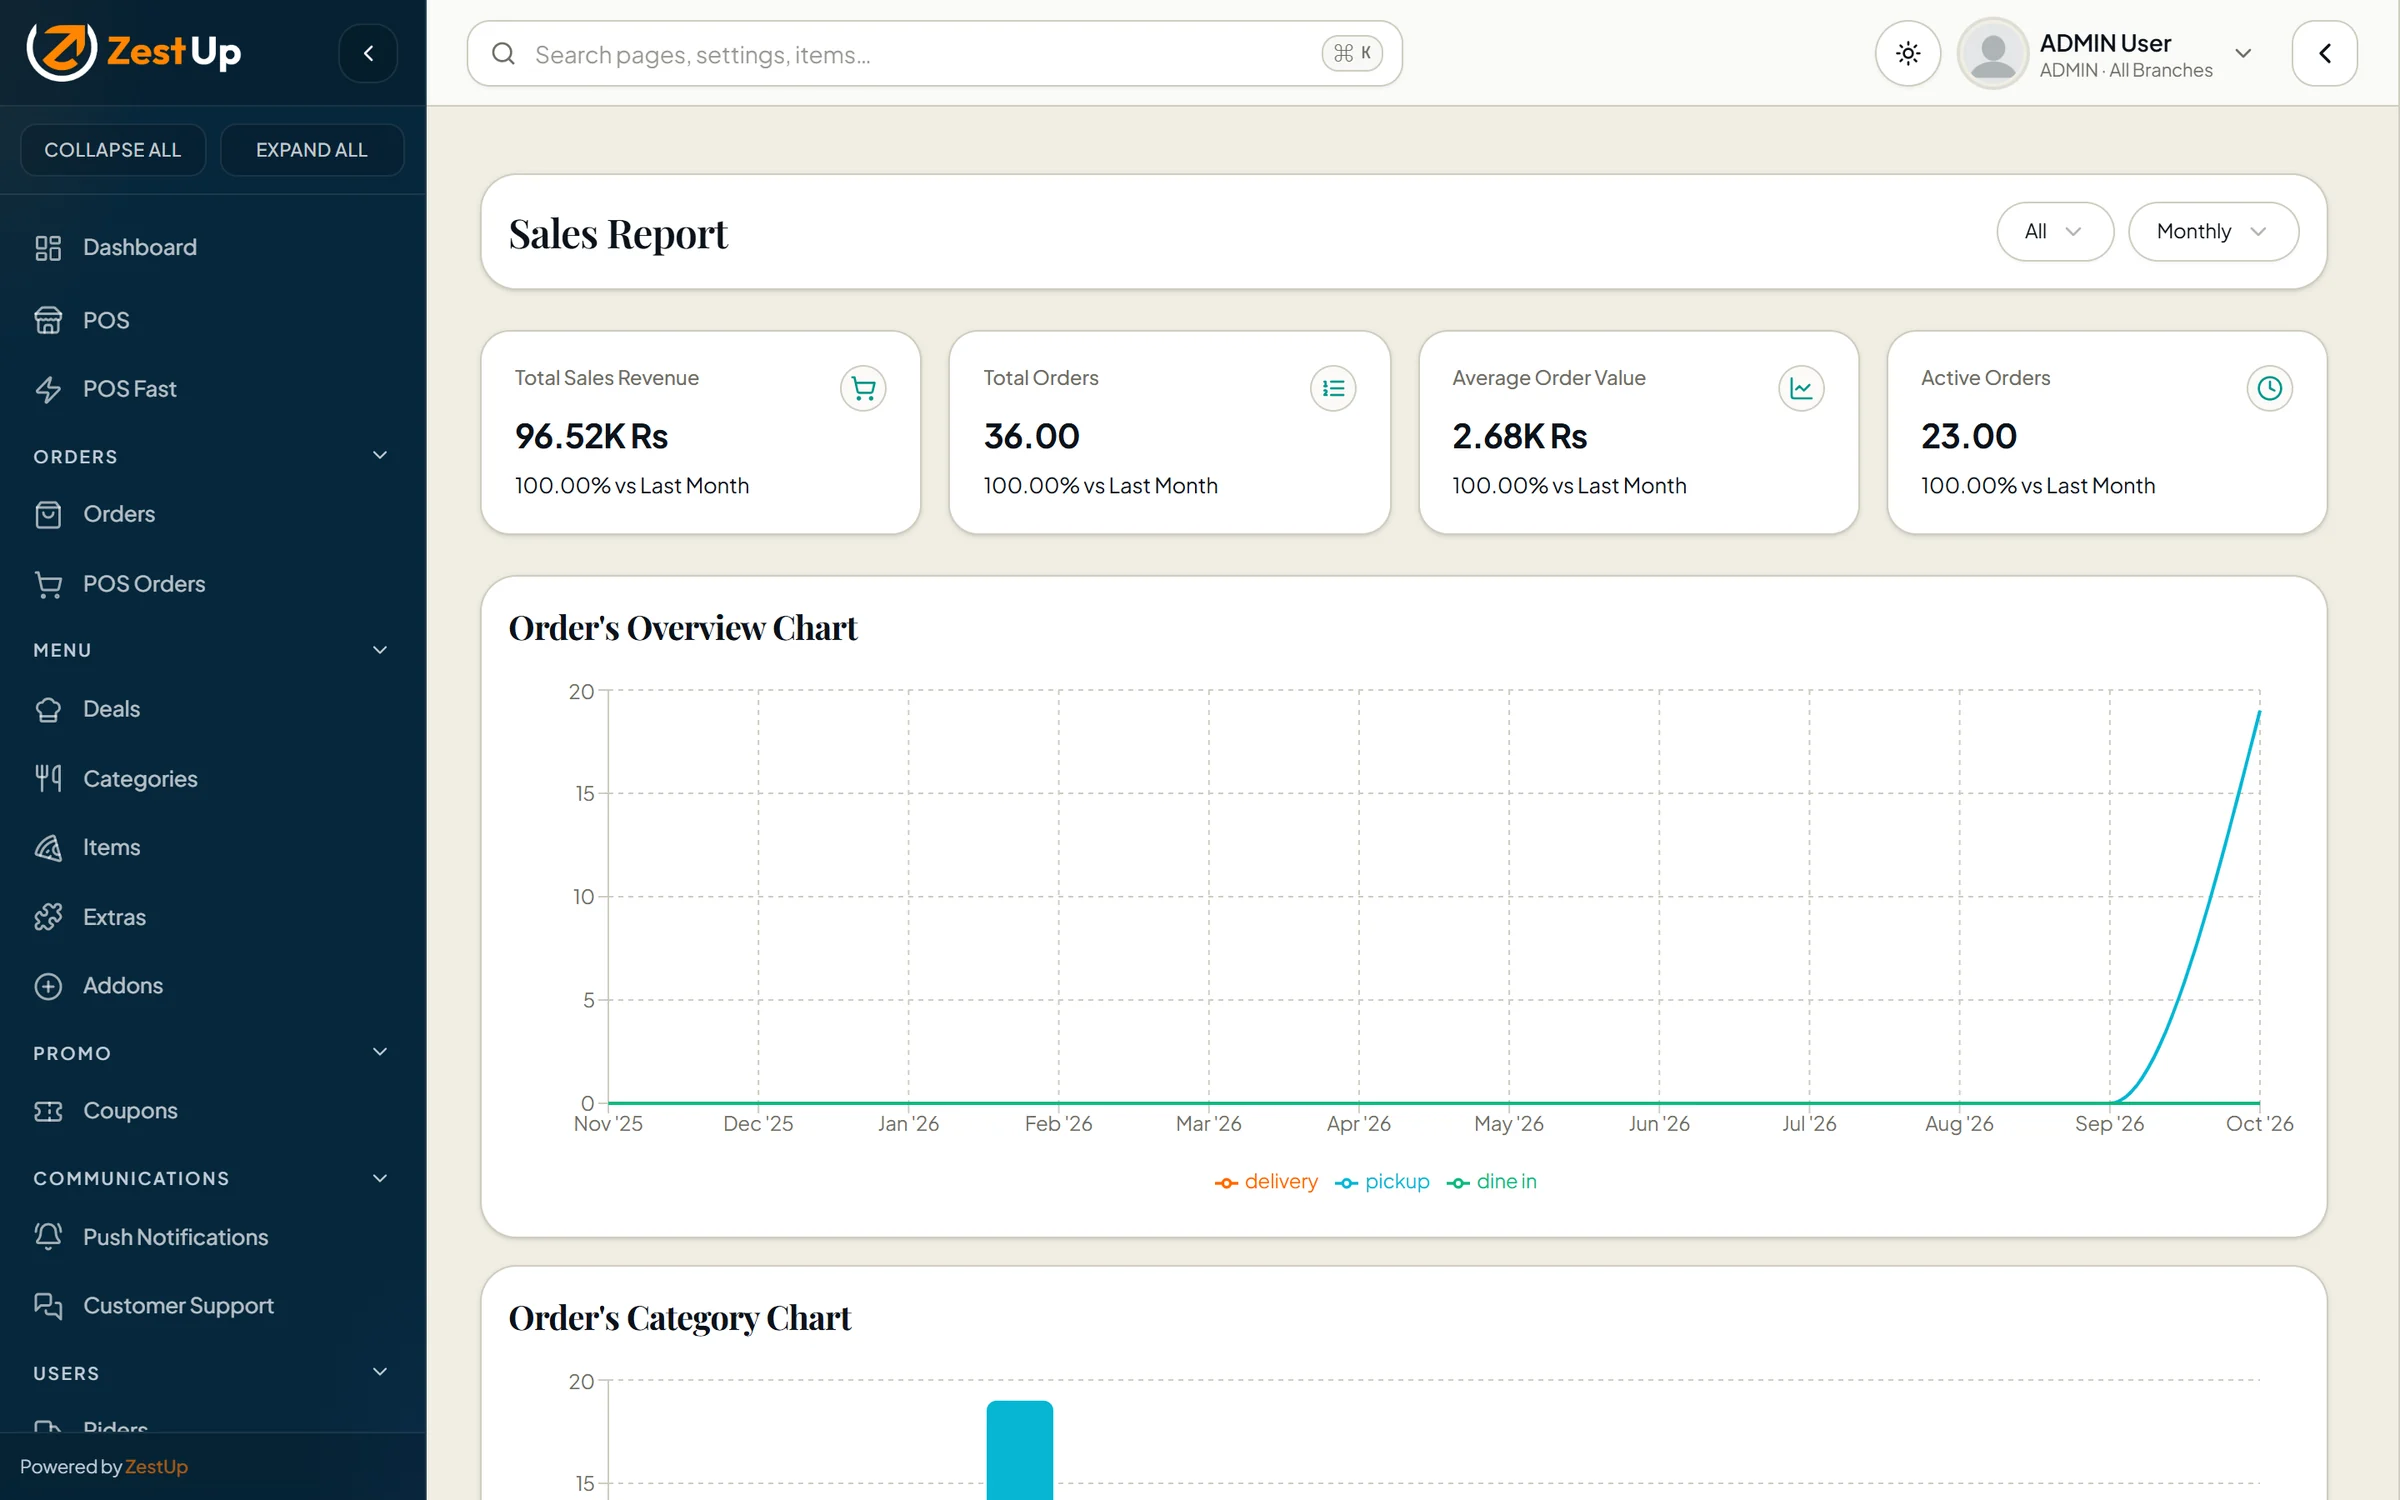This screenshot has width=2400, height=1500.
Task: Collapse the sidebar with the chevron button
Action: [368, 53]
